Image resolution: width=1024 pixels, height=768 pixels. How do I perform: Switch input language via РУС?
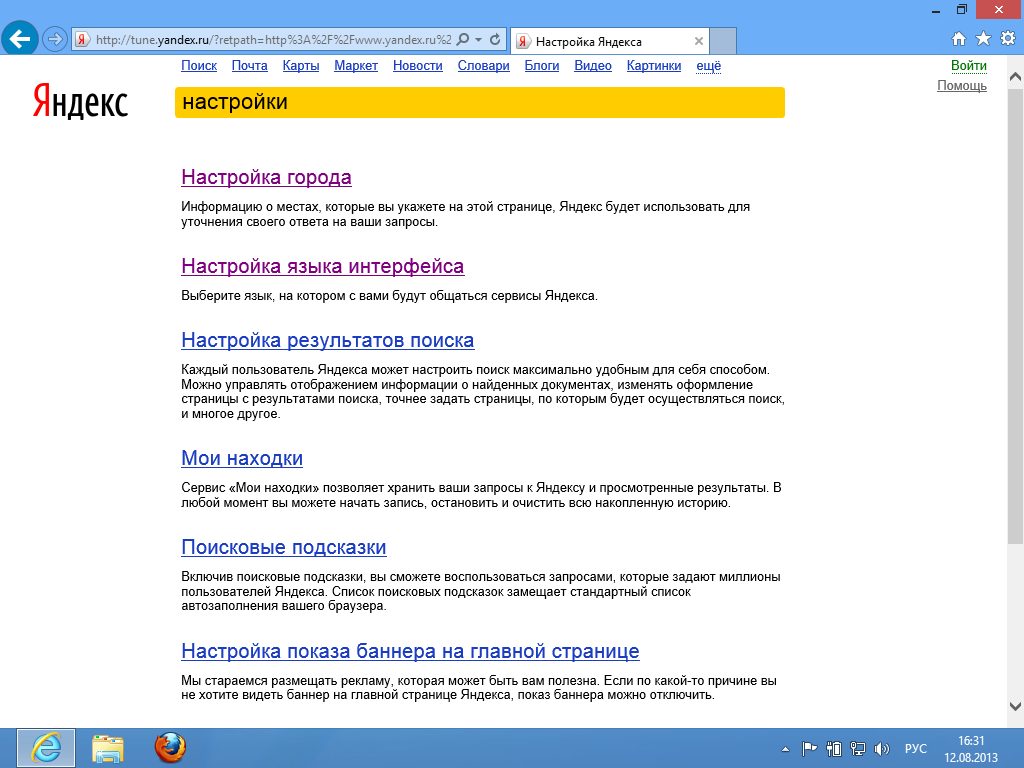[916, 748]
